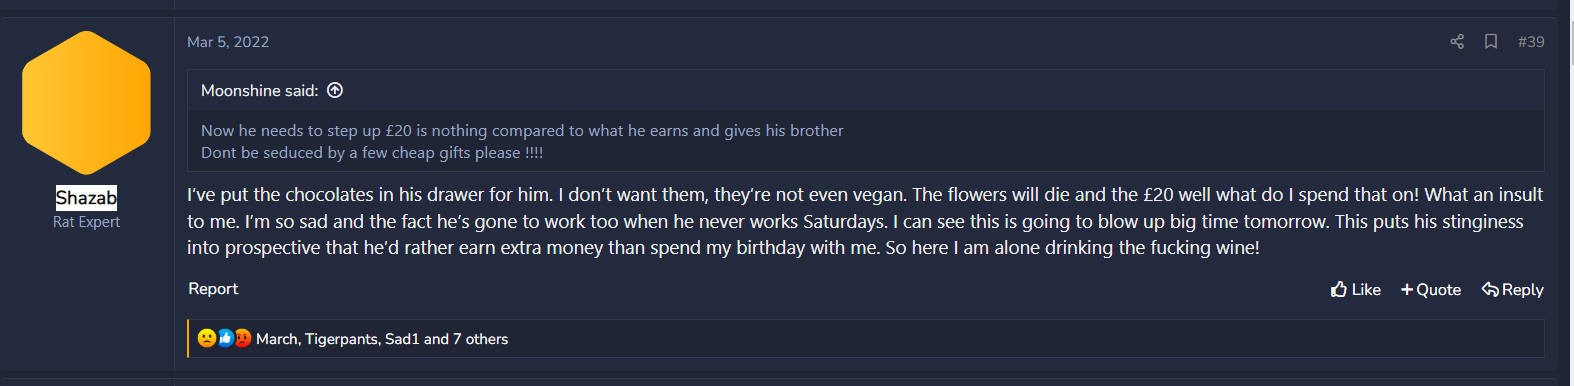This screenshot has width=1574, height=386.
Task: Click the sad face reaction emoji
Action: coord(206,338)
